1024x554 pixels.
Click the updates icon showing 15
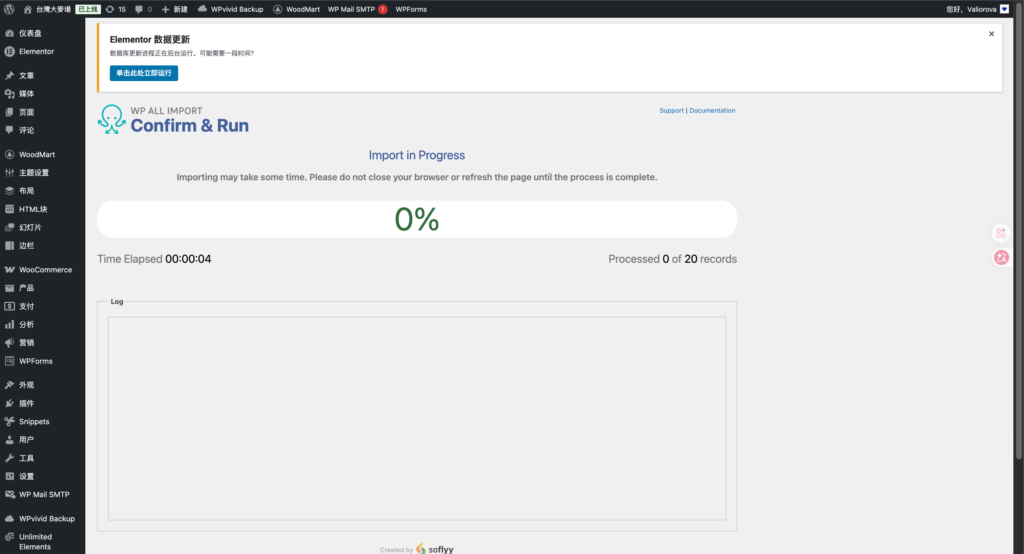point(110,9)
